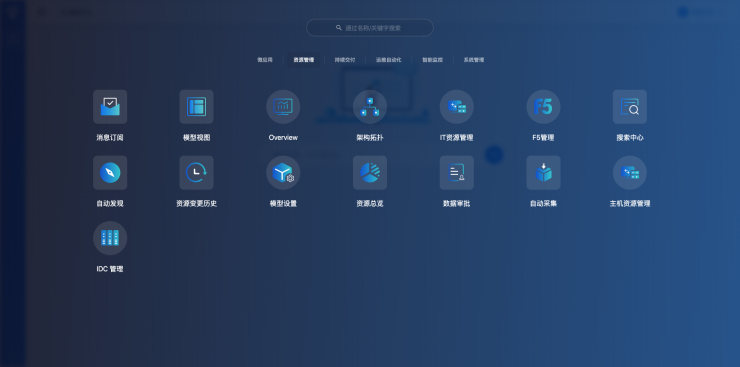Switch to the 持续交付 tab

click(x=345, y=60)
